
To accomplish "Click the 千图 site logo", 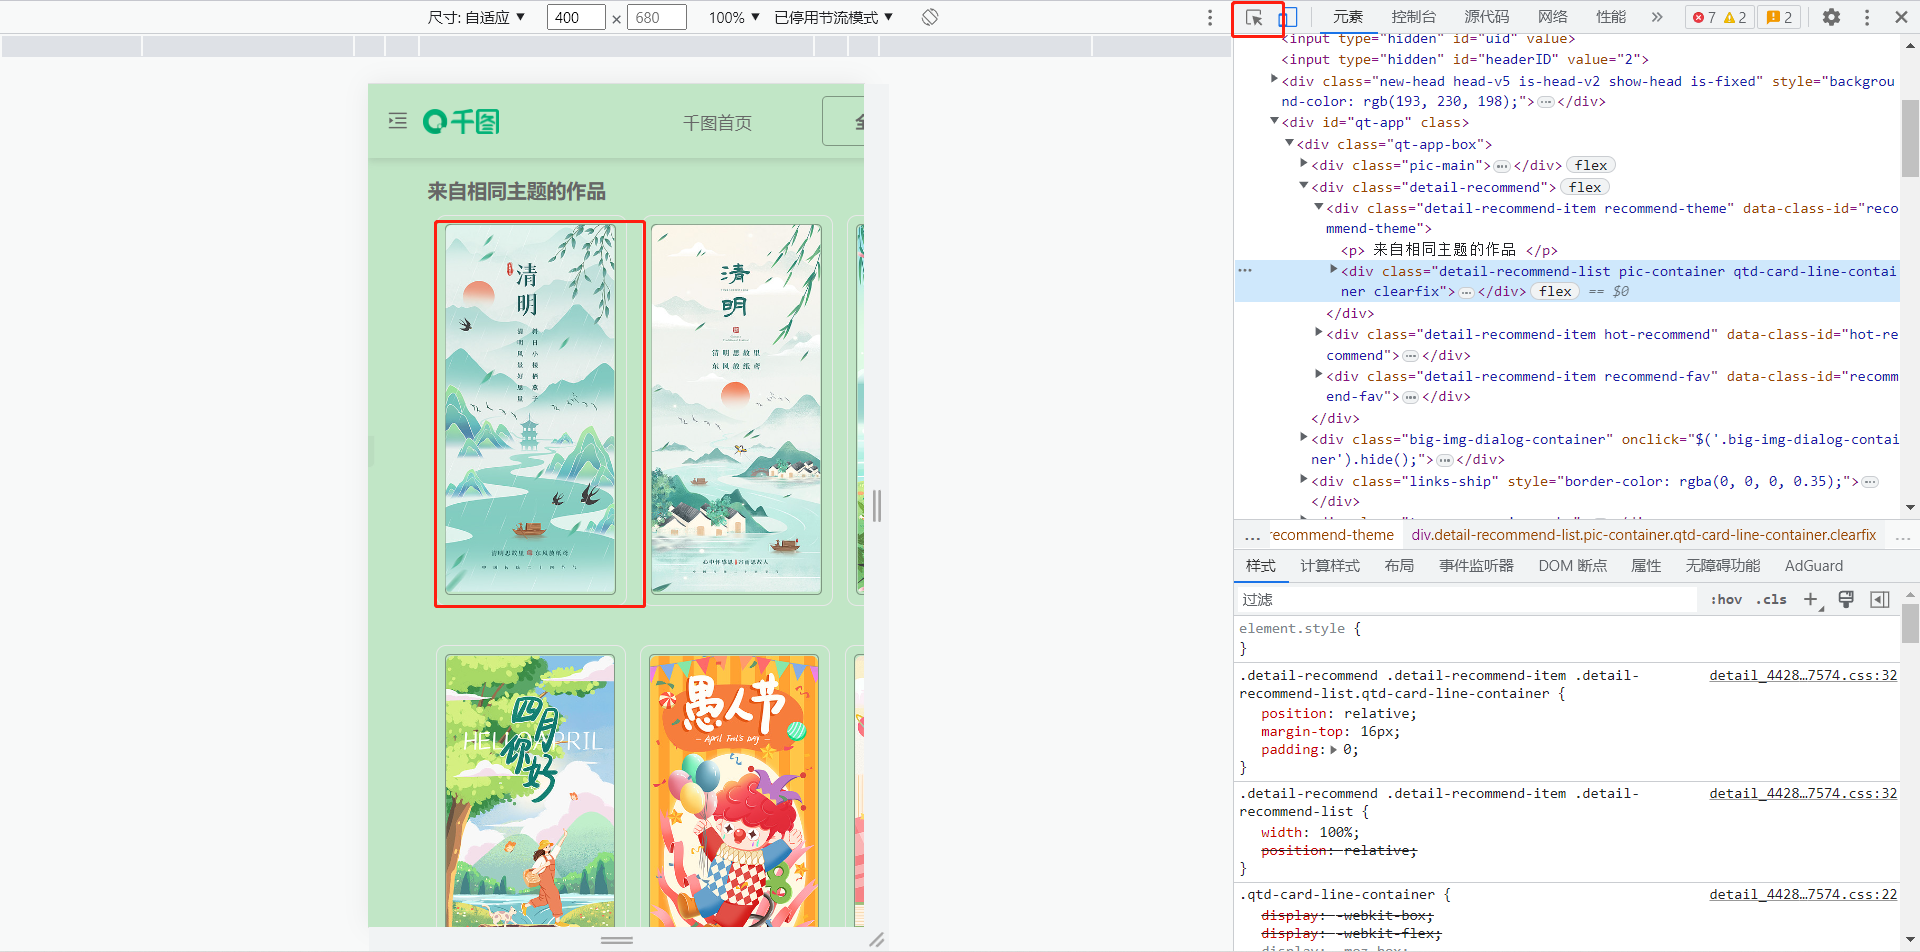I will point(461,122).
